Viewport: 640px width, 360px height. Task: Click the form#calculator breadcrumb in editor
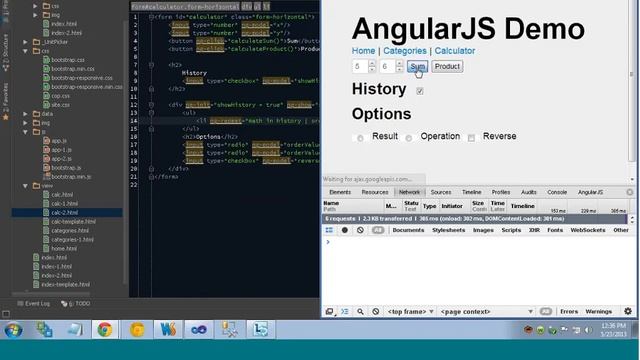(x=185, y=7)
